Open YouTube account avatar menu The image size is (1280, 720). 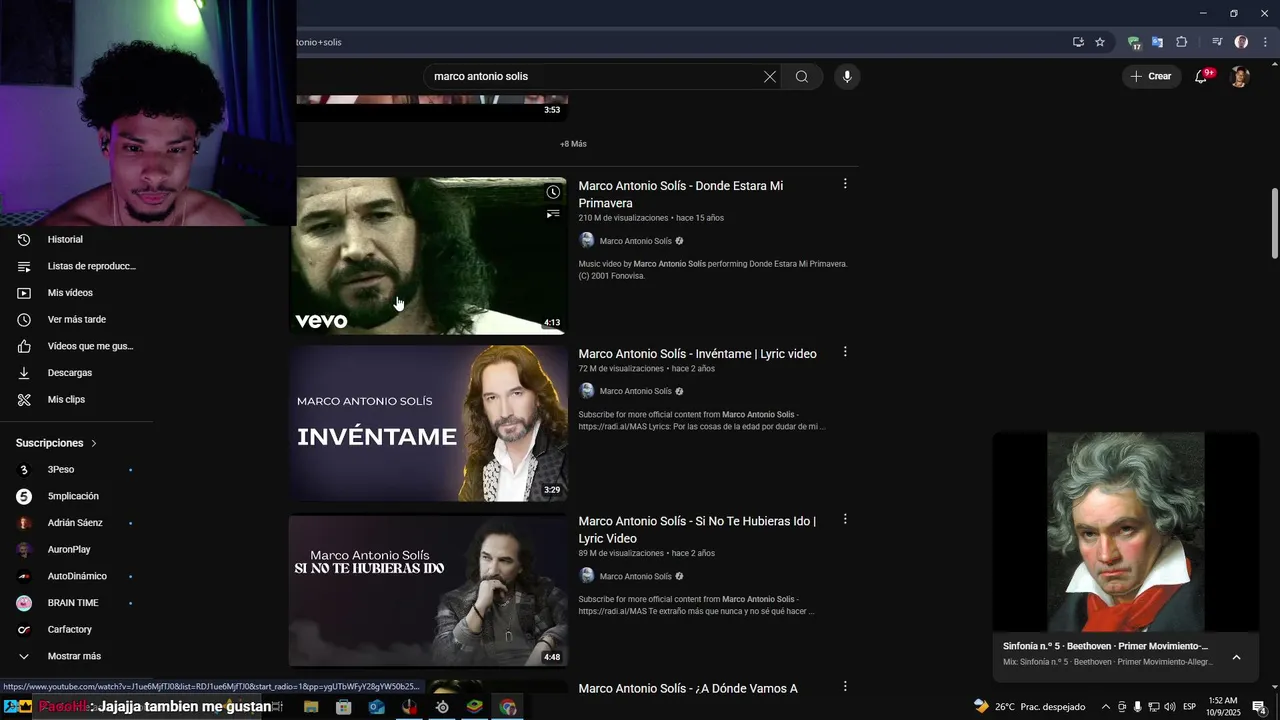(1240, 77)
